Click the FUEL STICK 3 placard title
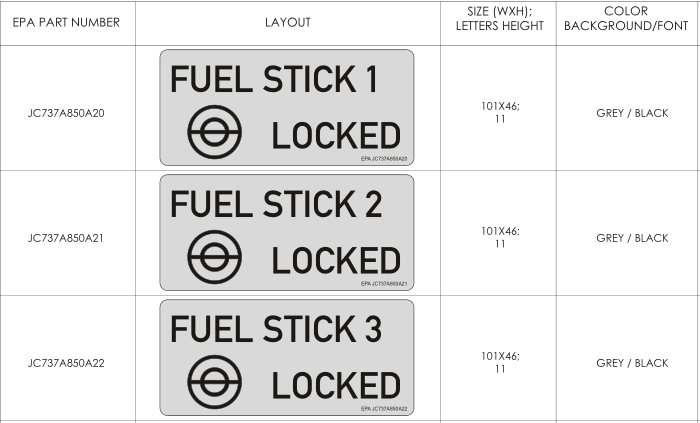Screen dimensions: 700x423 pyautogui.click(x=276, y=329)
